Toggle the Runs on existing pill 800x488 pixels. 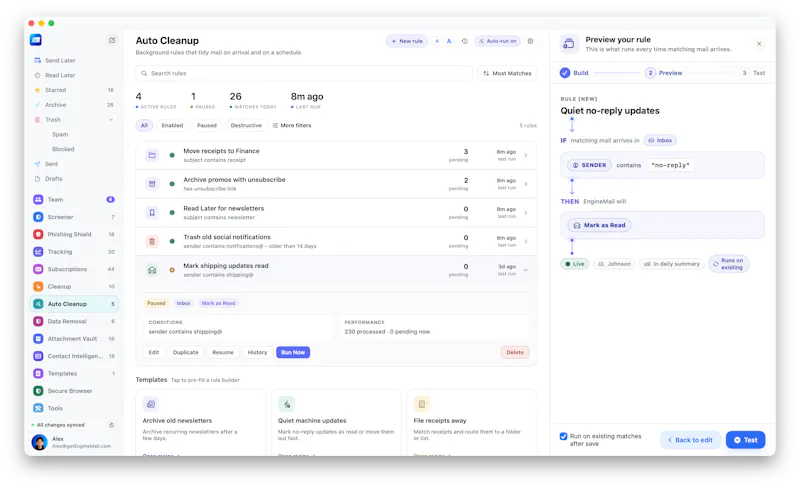point(728,264)
